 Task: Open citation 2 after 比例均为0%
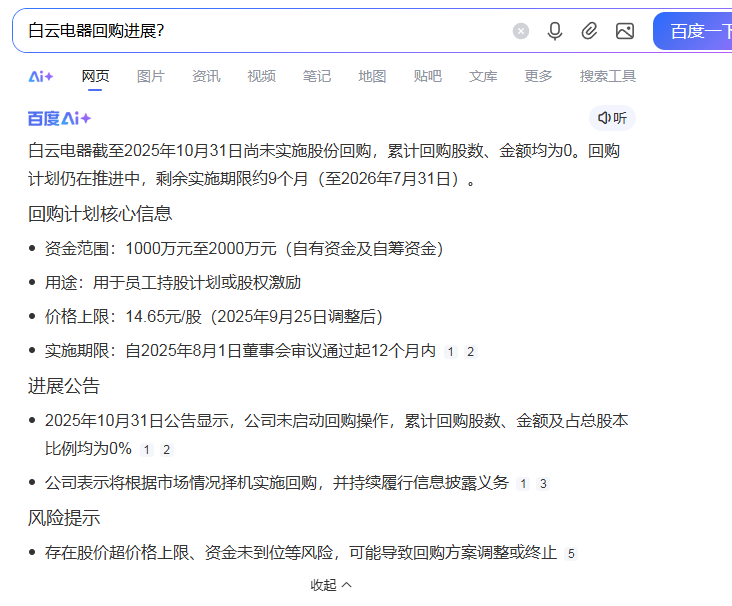tap(167, 450)
